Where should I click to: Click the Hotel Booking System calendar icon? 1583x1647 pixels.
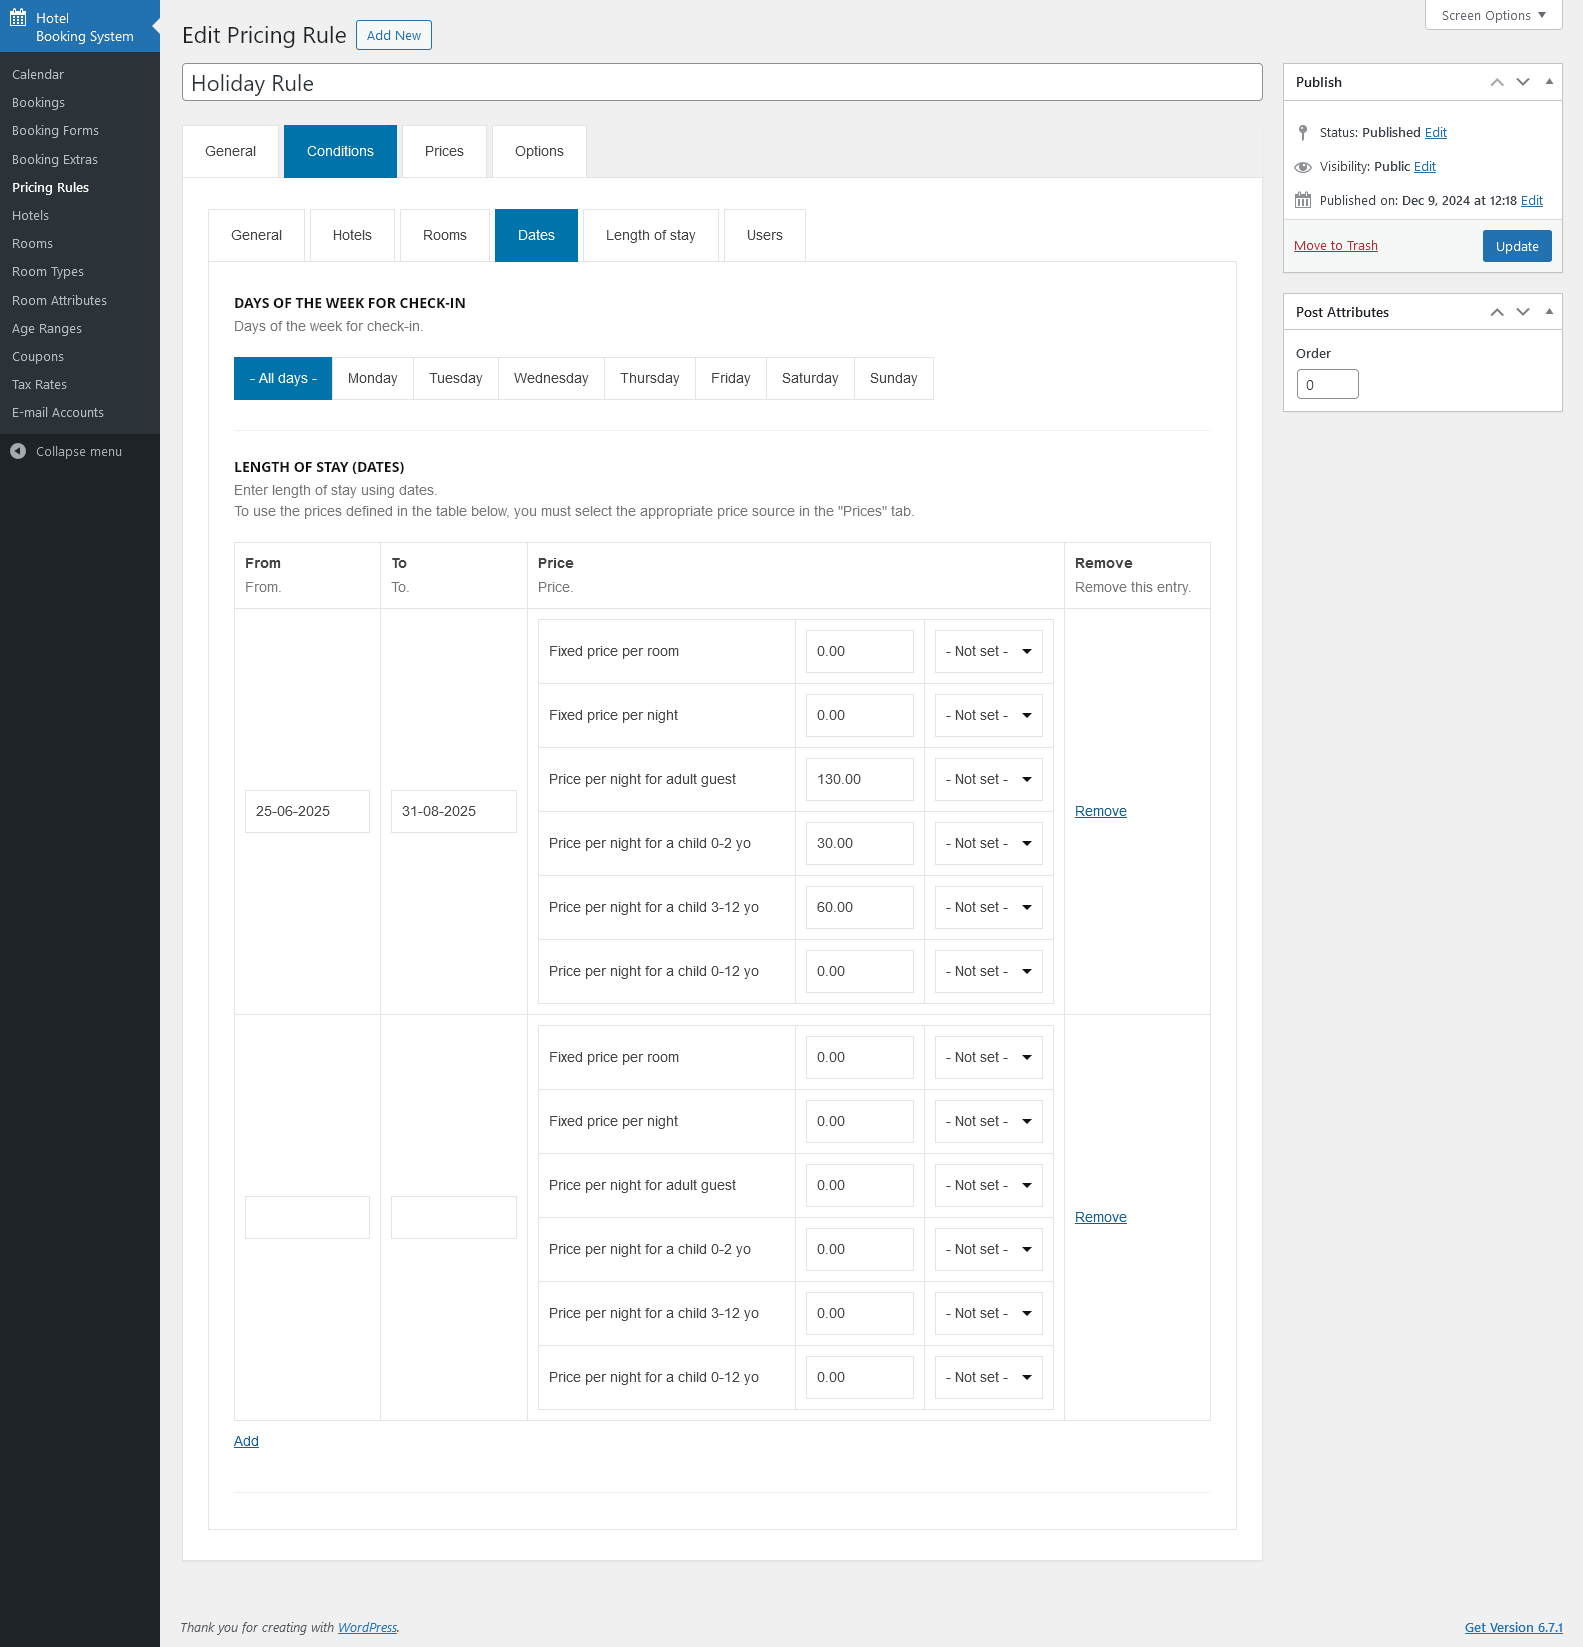coord(18,17)
